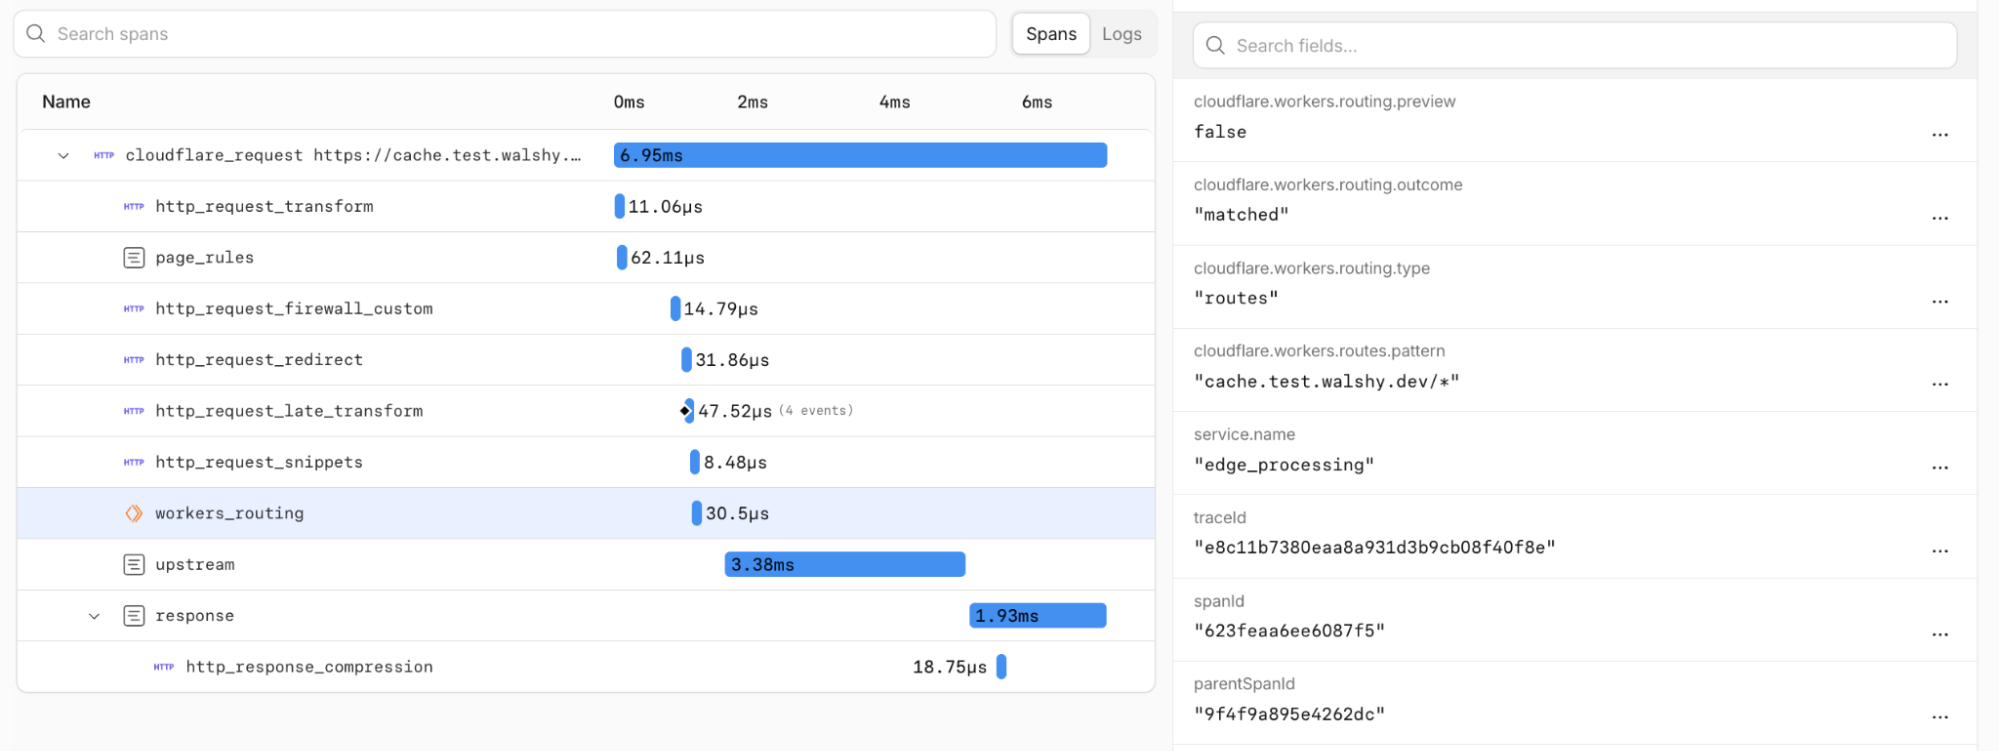Click the magnifier icon in Search spans
Viewport: 1999px width, 751px height.
point(36,34)
